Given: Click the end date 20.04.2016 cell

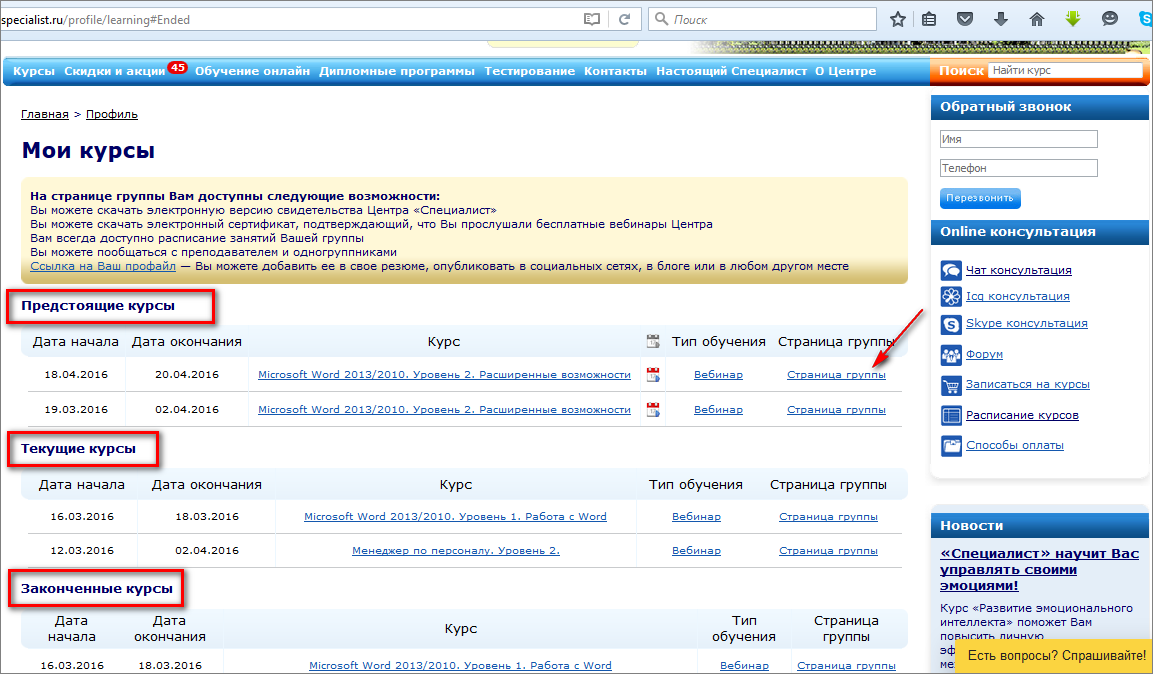Looking at the screenshot, I should 187,374.
